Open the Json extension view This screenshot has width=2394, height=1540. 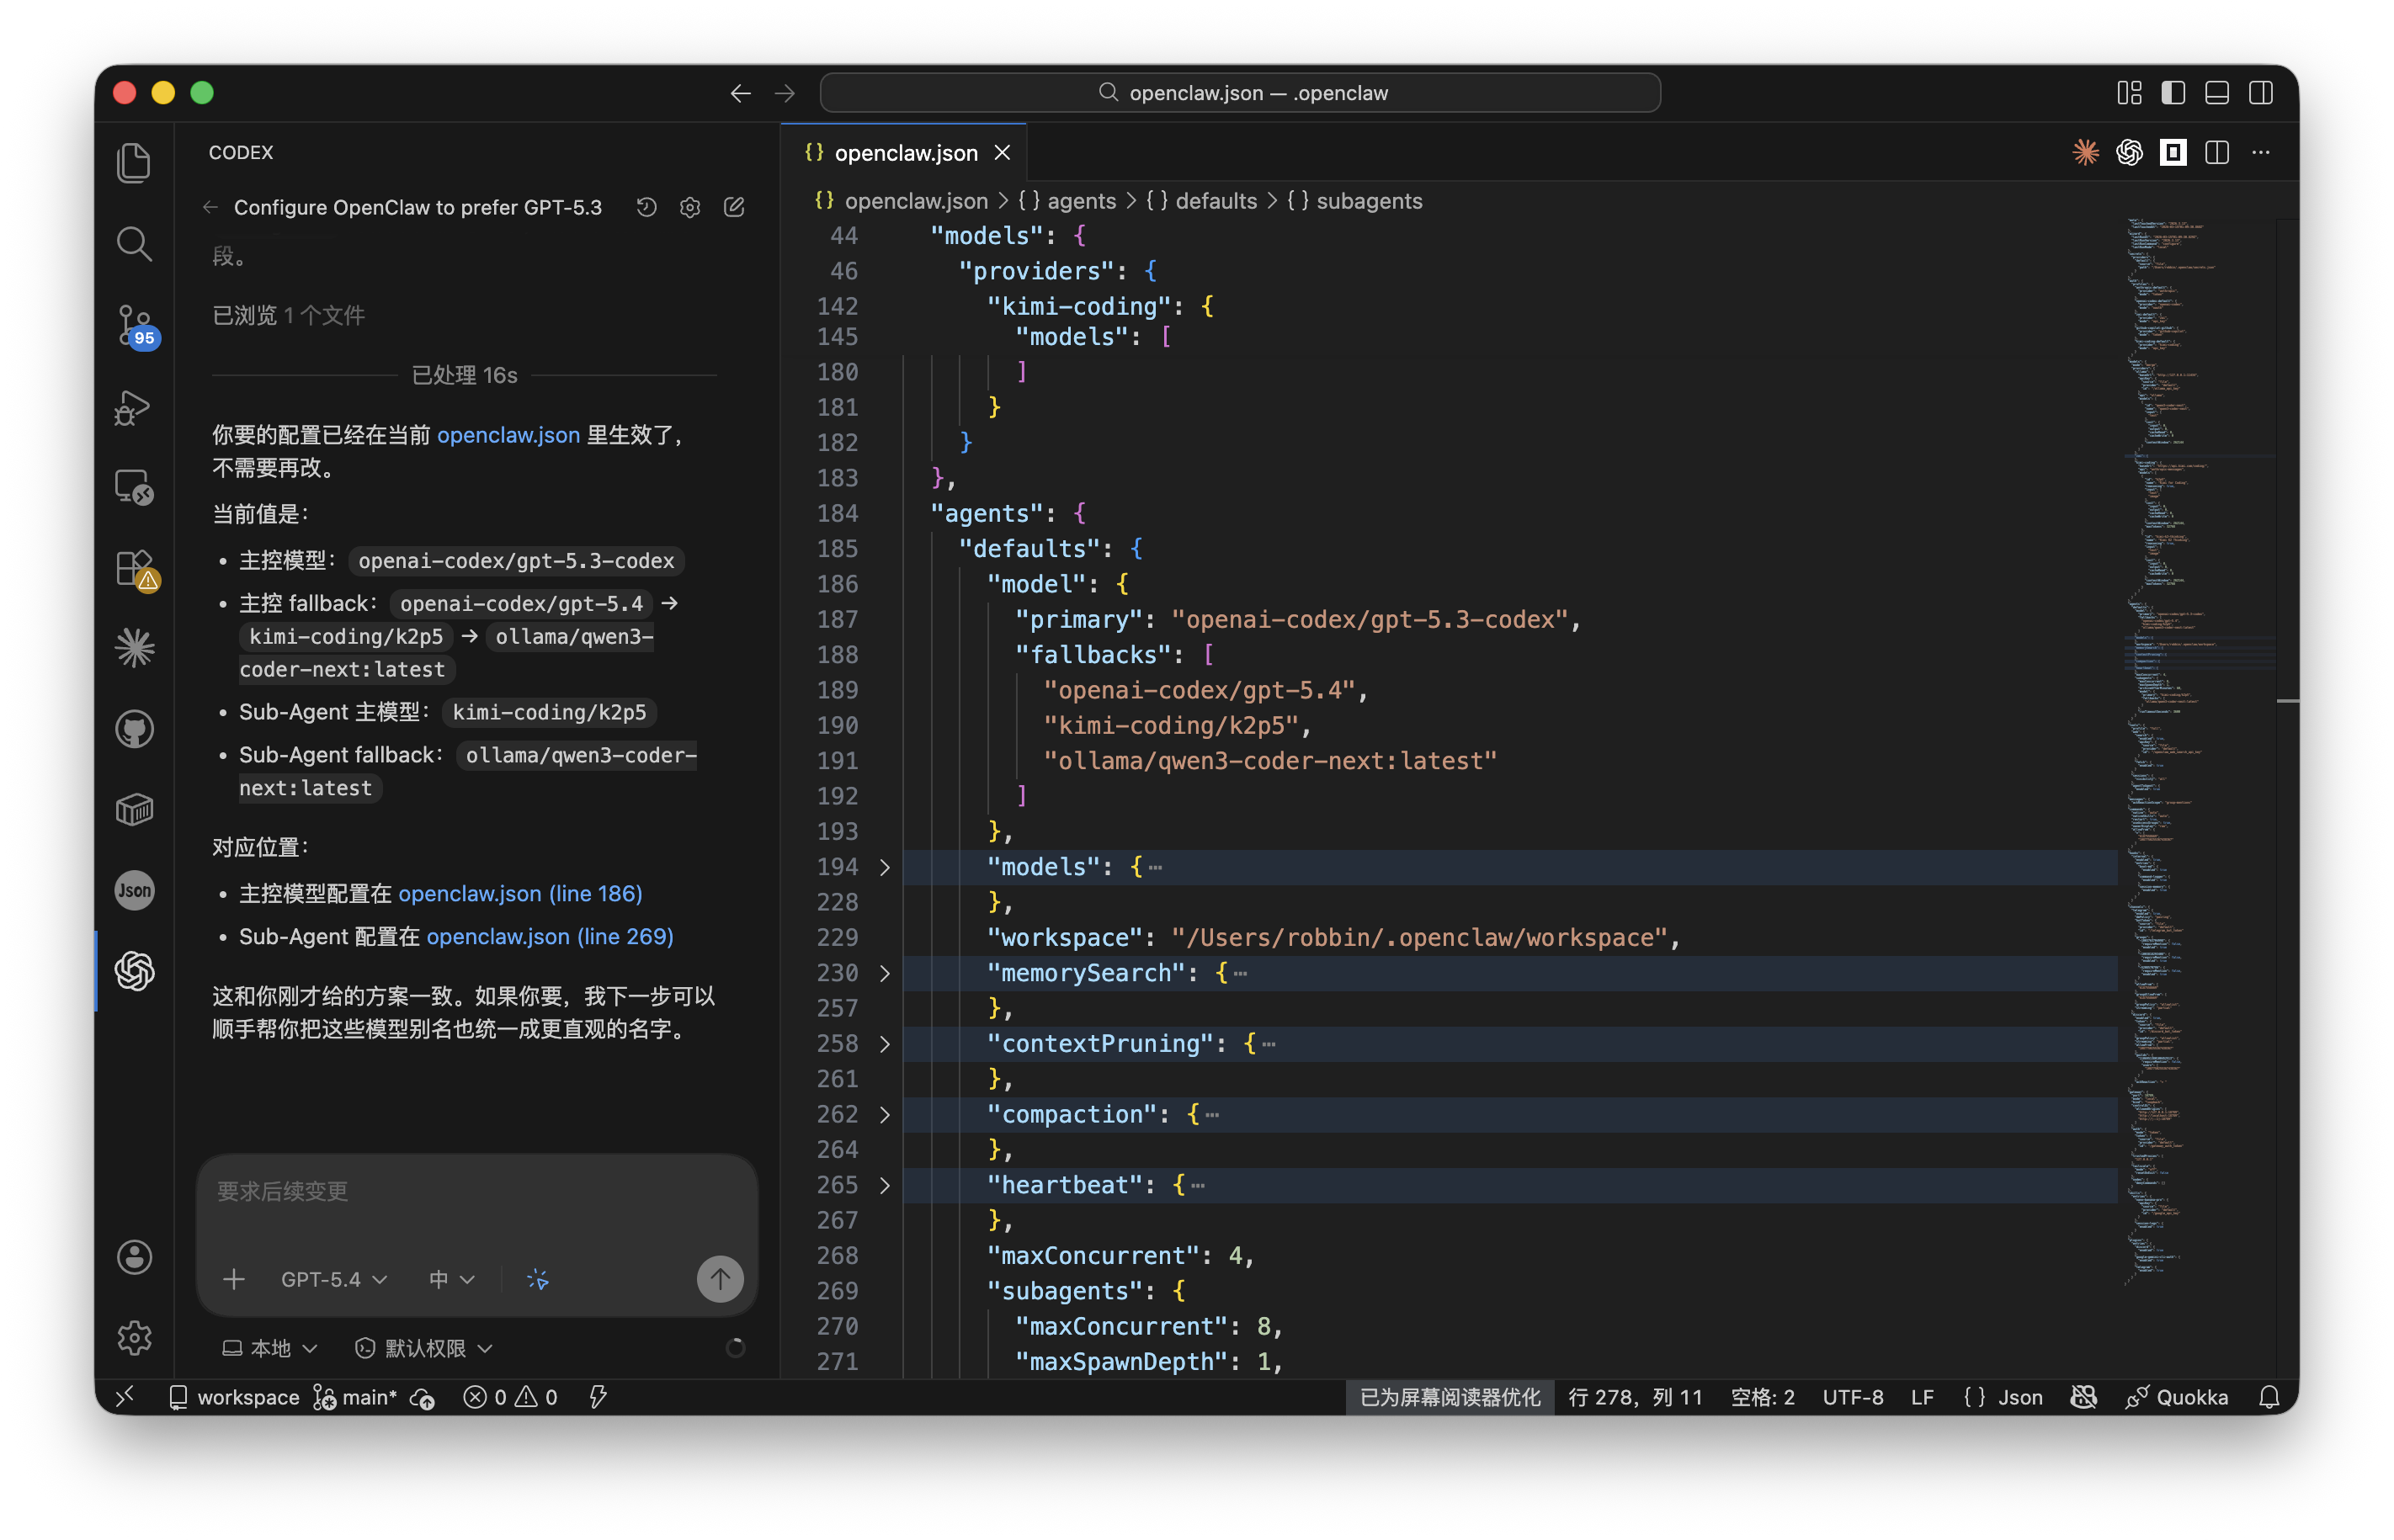(x=134, y=890)
